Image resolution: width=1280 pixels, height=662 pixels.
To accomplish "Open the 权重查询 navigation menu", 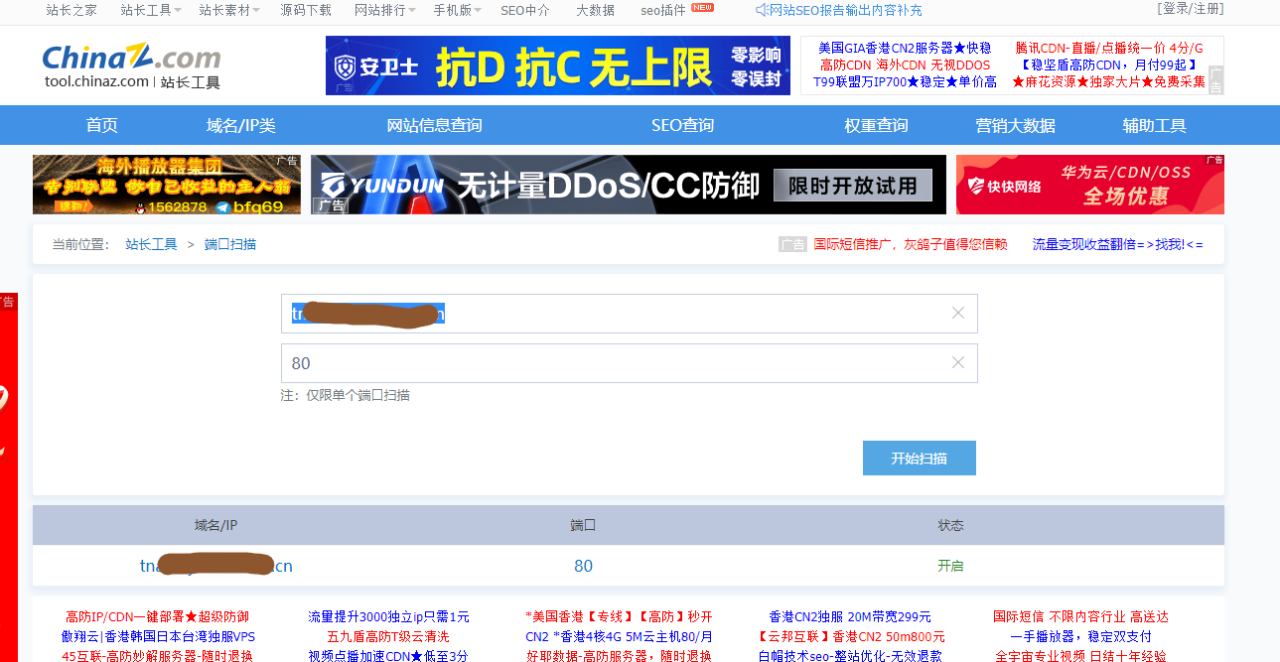I will 875,124.
